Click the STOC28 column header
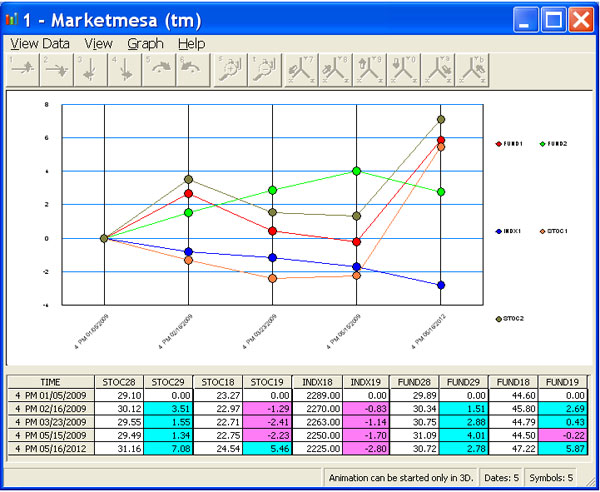Image resolution: width=600 pixels, height=492 pixels. coord(119,381)
